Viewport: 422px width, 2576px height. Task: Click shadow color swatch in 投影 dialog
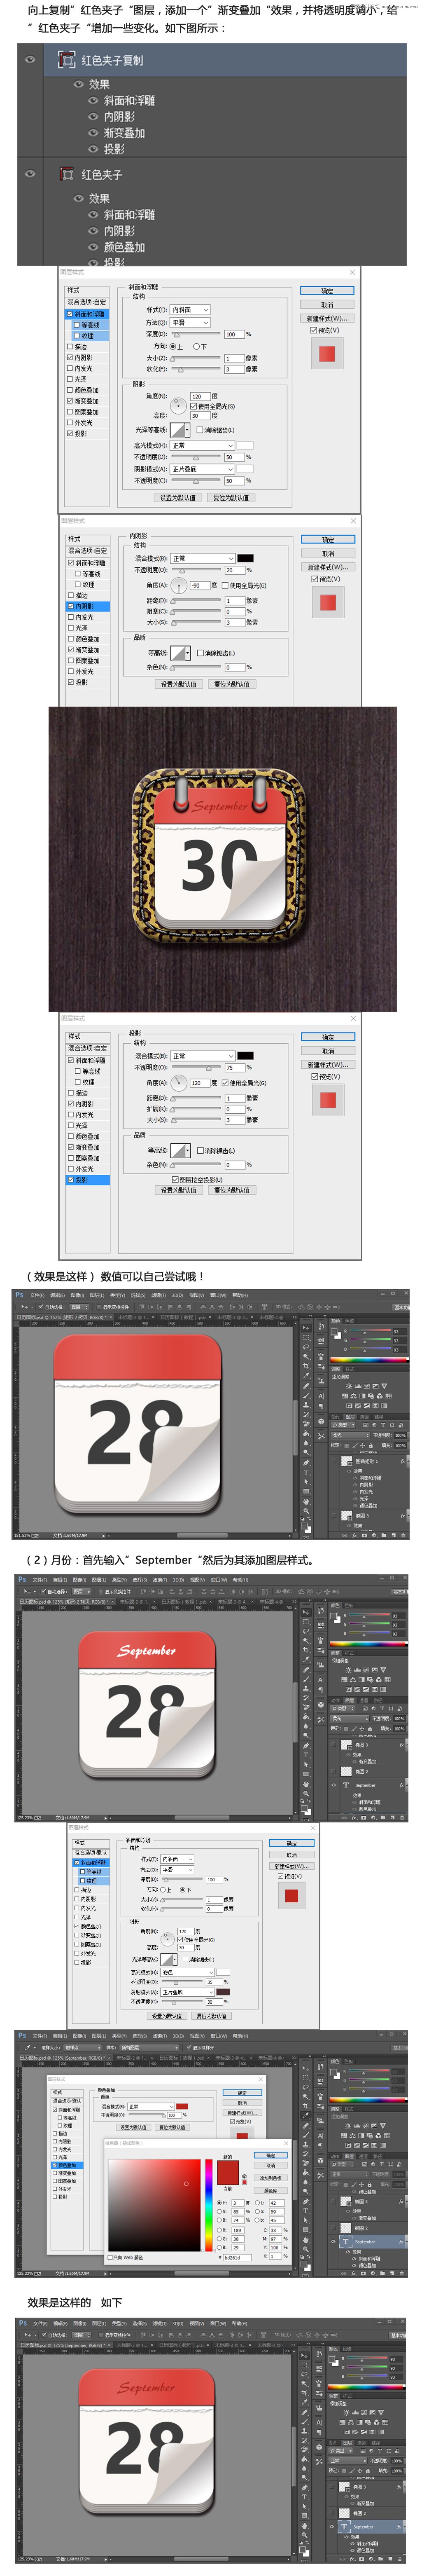tap(245, 1056)
